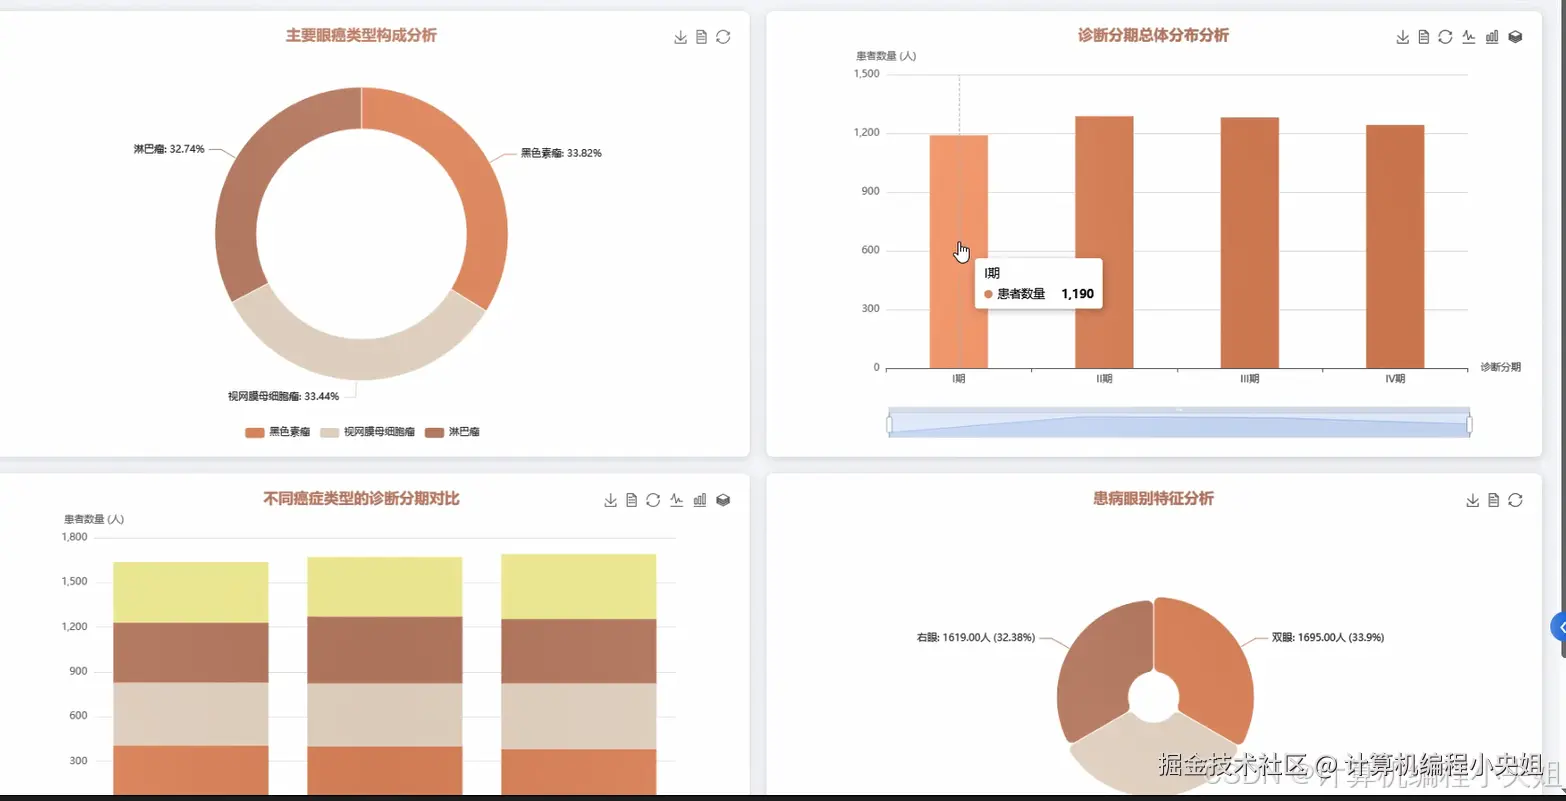Click label '视网膜母细胞瘤: 33.44%'

tap(283, 396)
